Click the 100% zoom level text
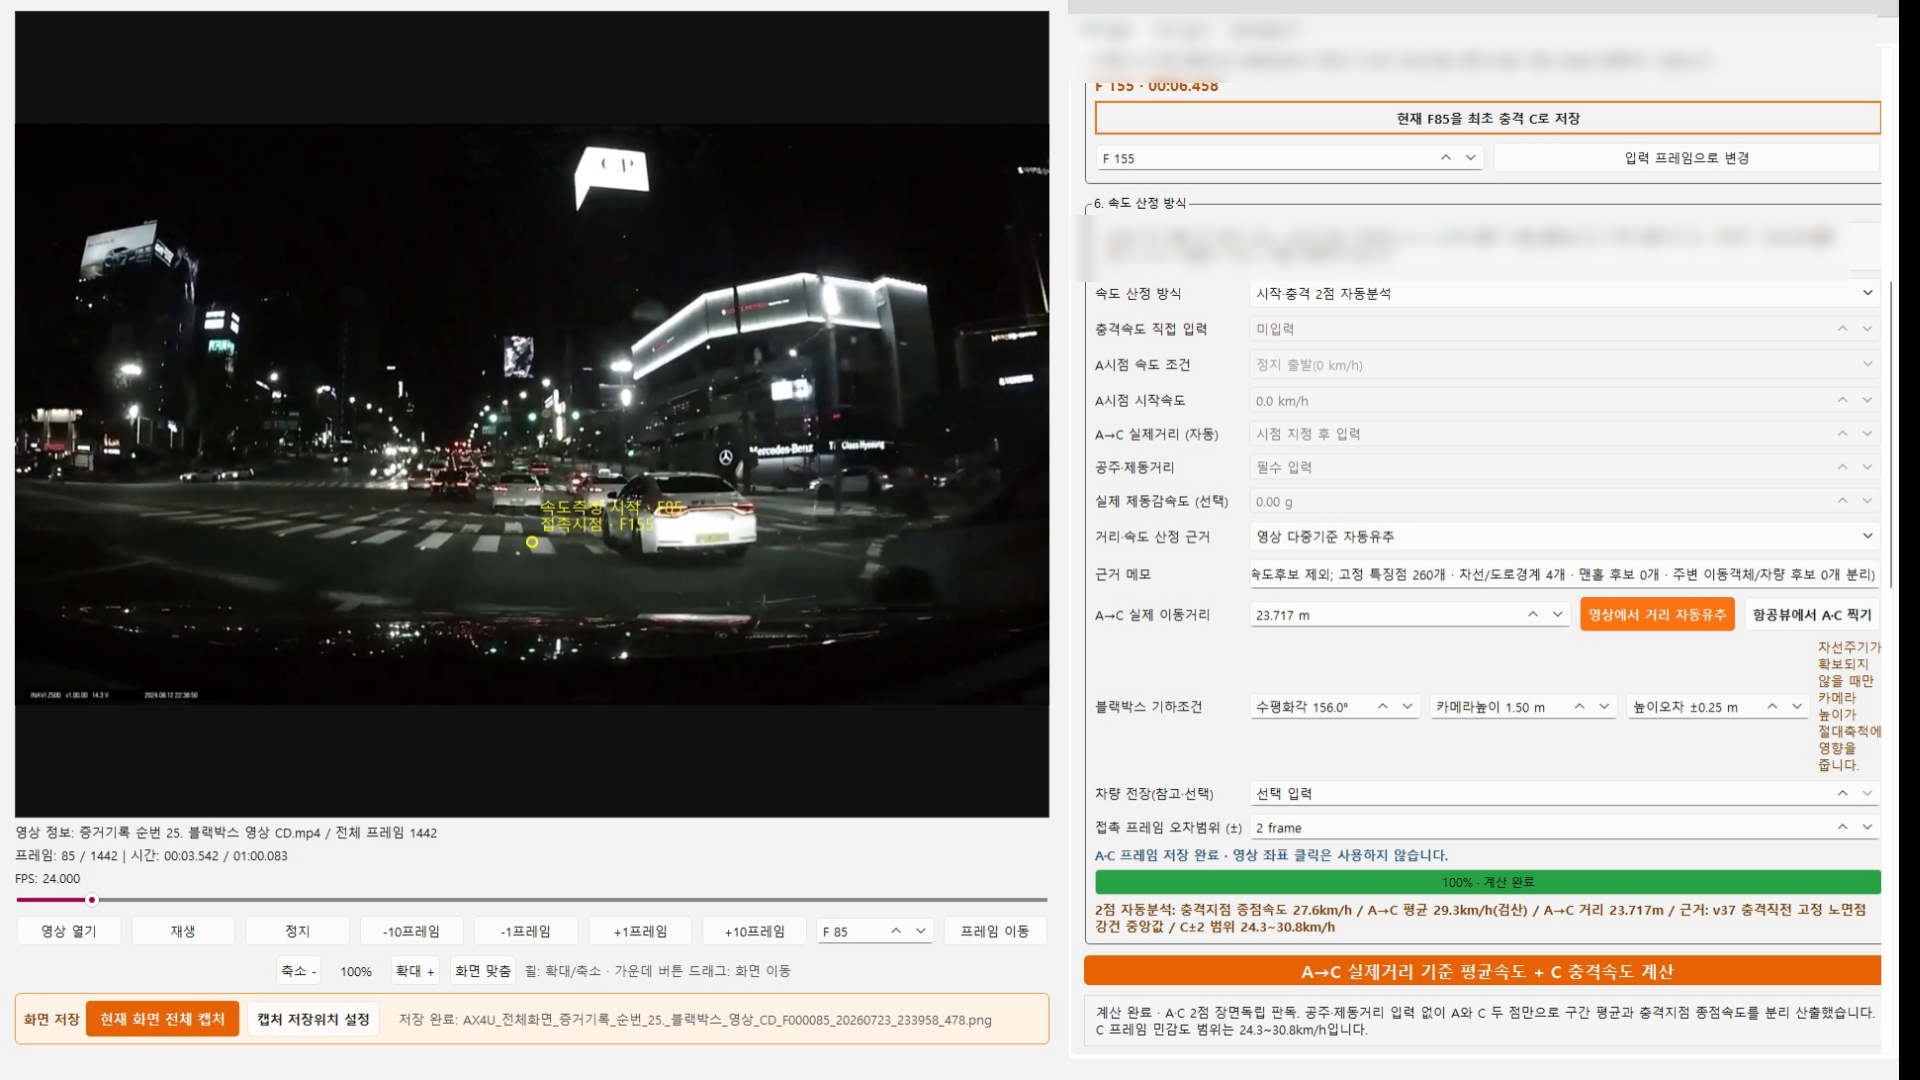The width and height of the screenshot is (1920, 1080). click(x=356, y=972)
